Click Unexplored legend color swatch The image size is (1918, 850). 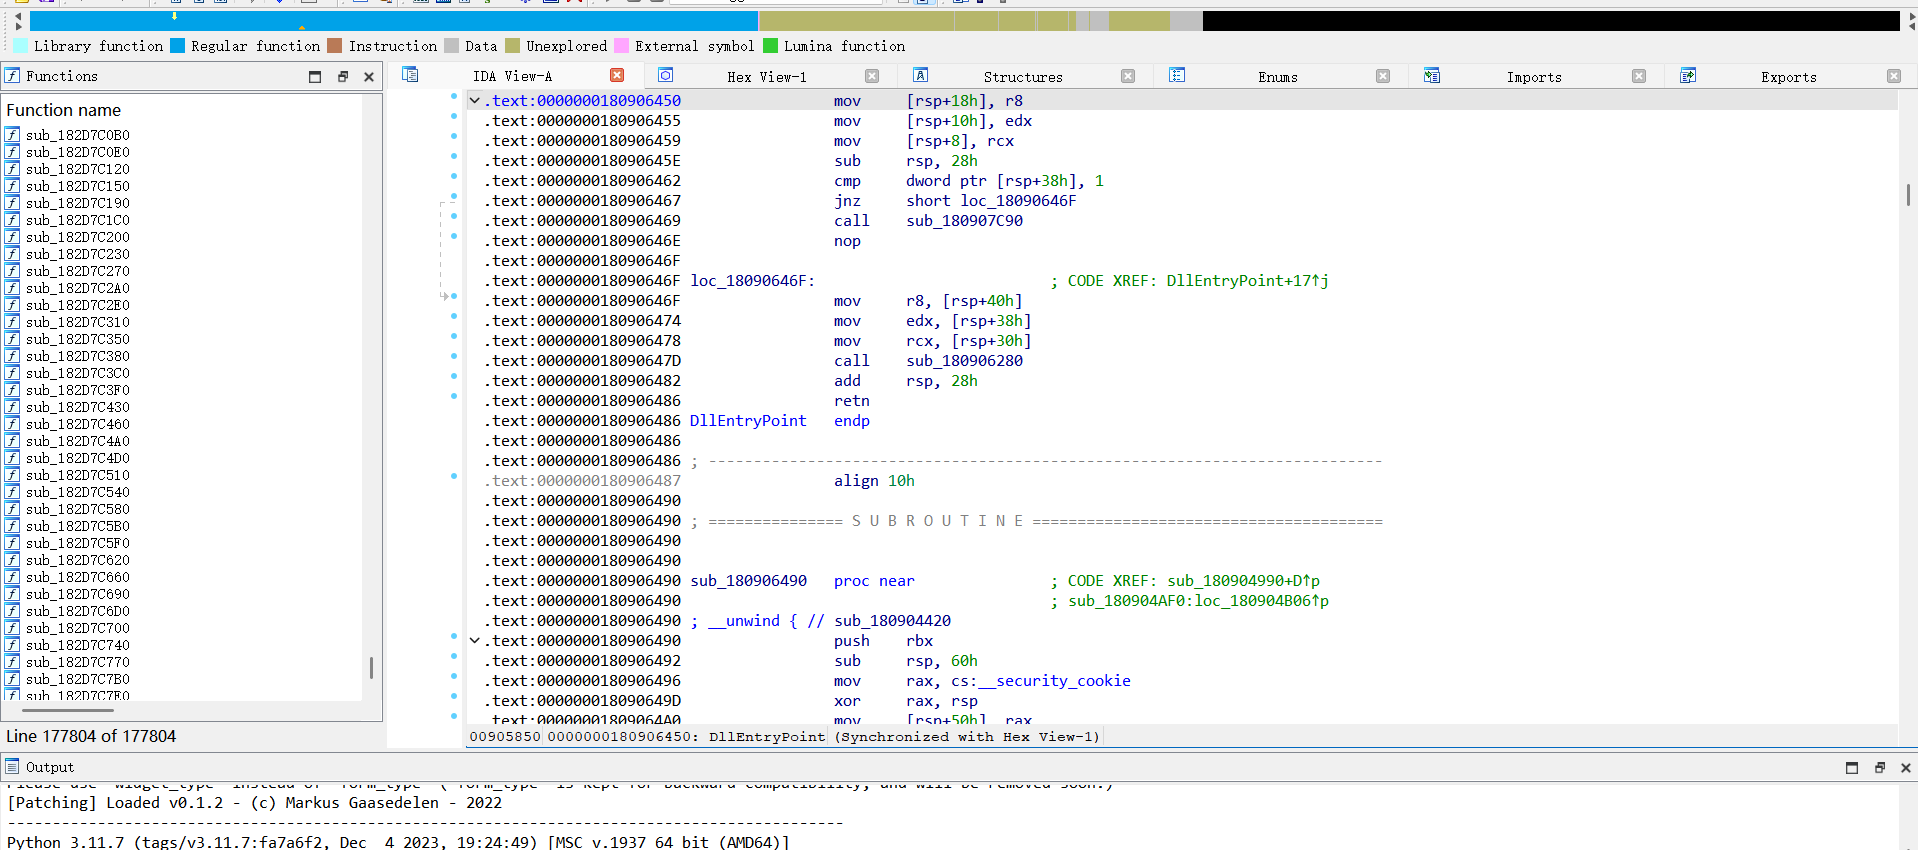pos(512,45)
